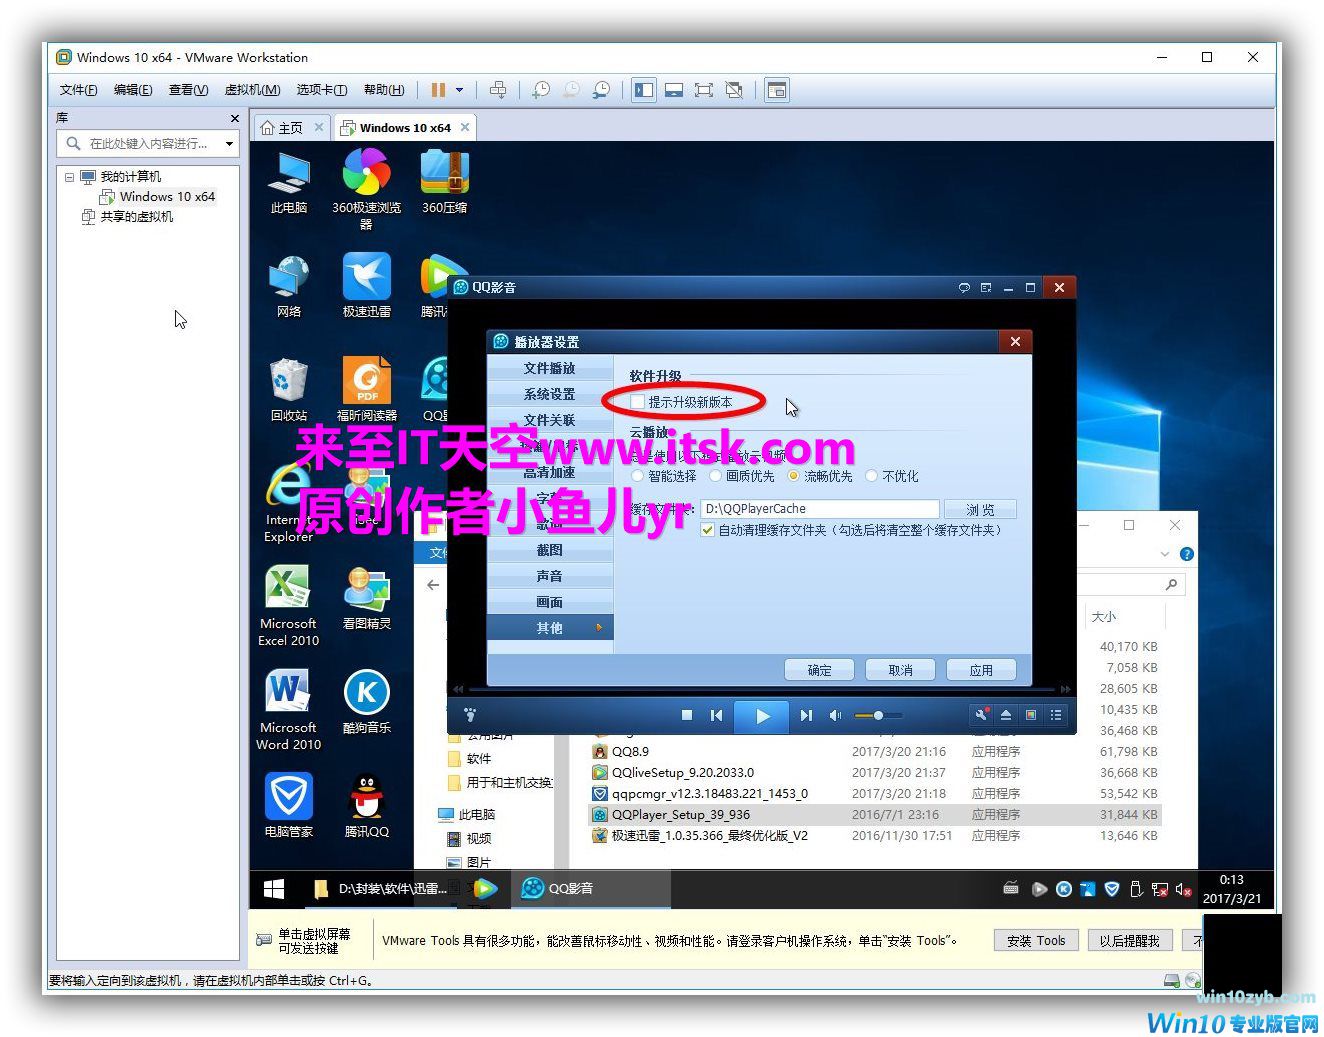Click the 以后提醒我 button
This screenshot has height=1037, width=1324.
click(x=1129, y=941)
